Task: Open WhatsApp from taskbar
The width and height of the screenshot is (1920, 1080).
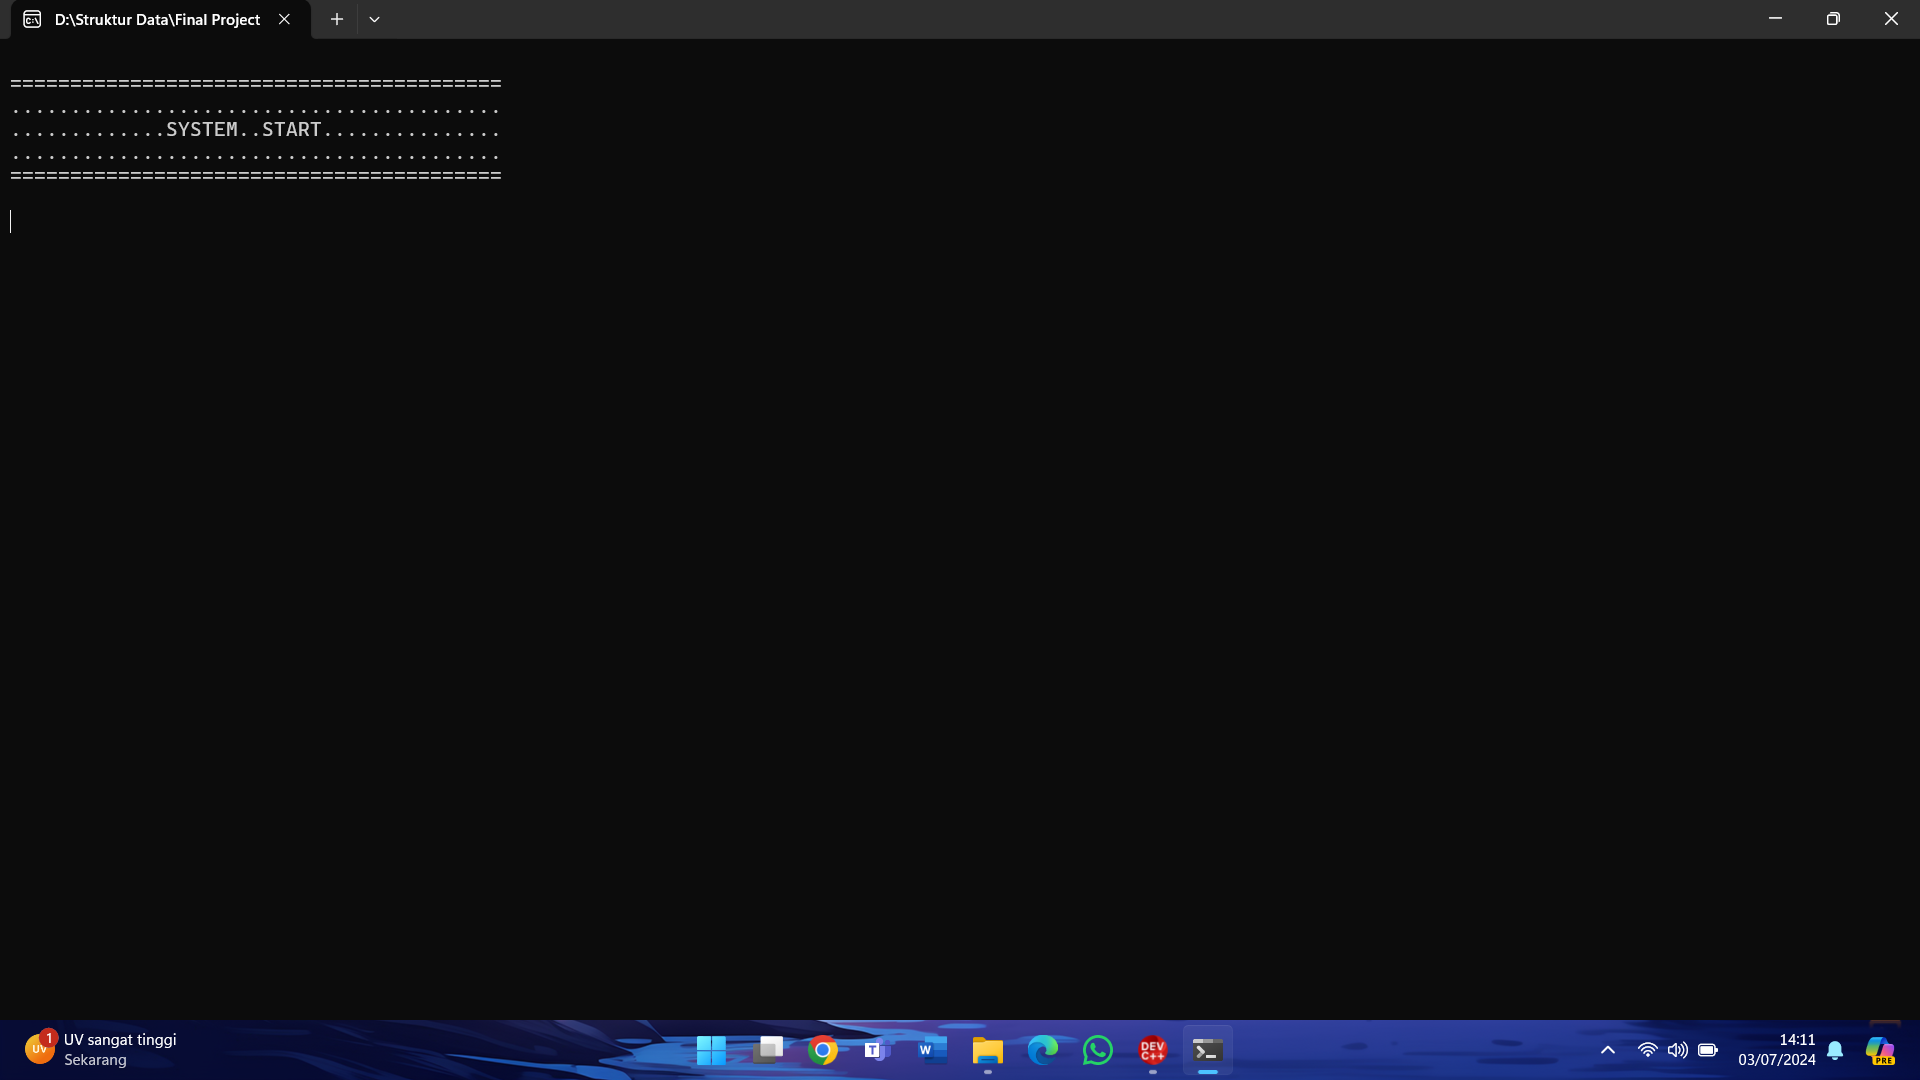Action: point(1098,1050)
